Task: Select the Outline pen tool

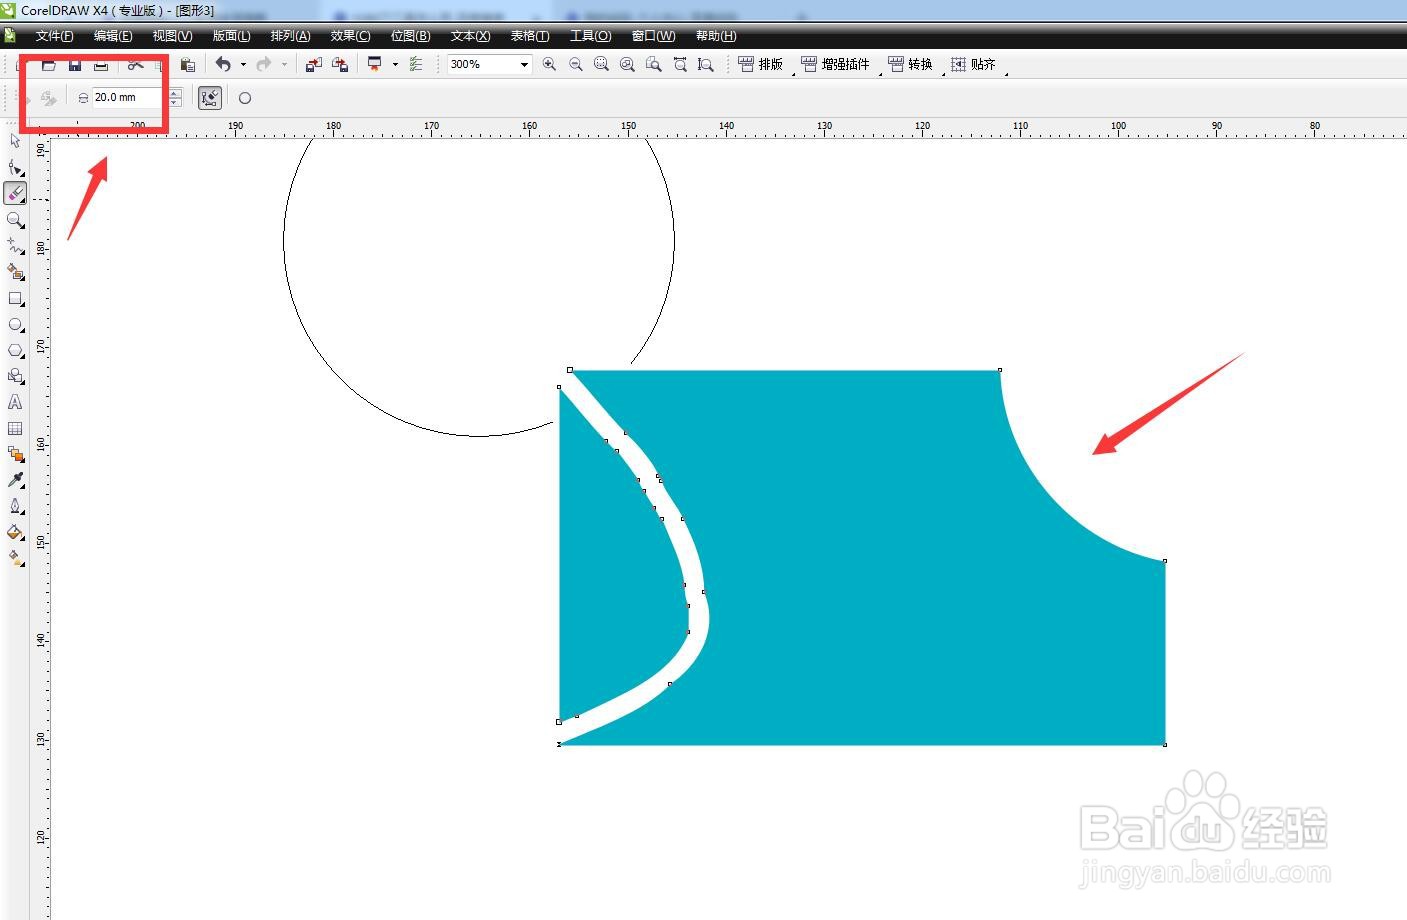Action: coord(15,506)
